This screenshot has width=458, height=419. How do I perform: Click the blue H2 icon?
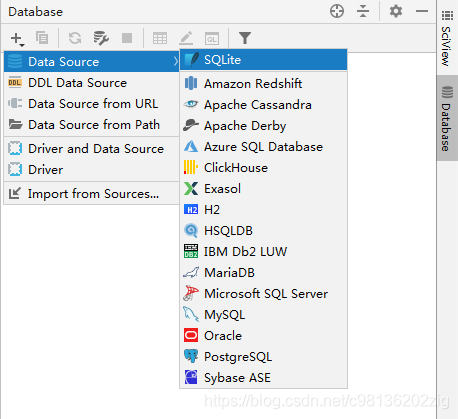pyautogui.click(x=191, y=210)
